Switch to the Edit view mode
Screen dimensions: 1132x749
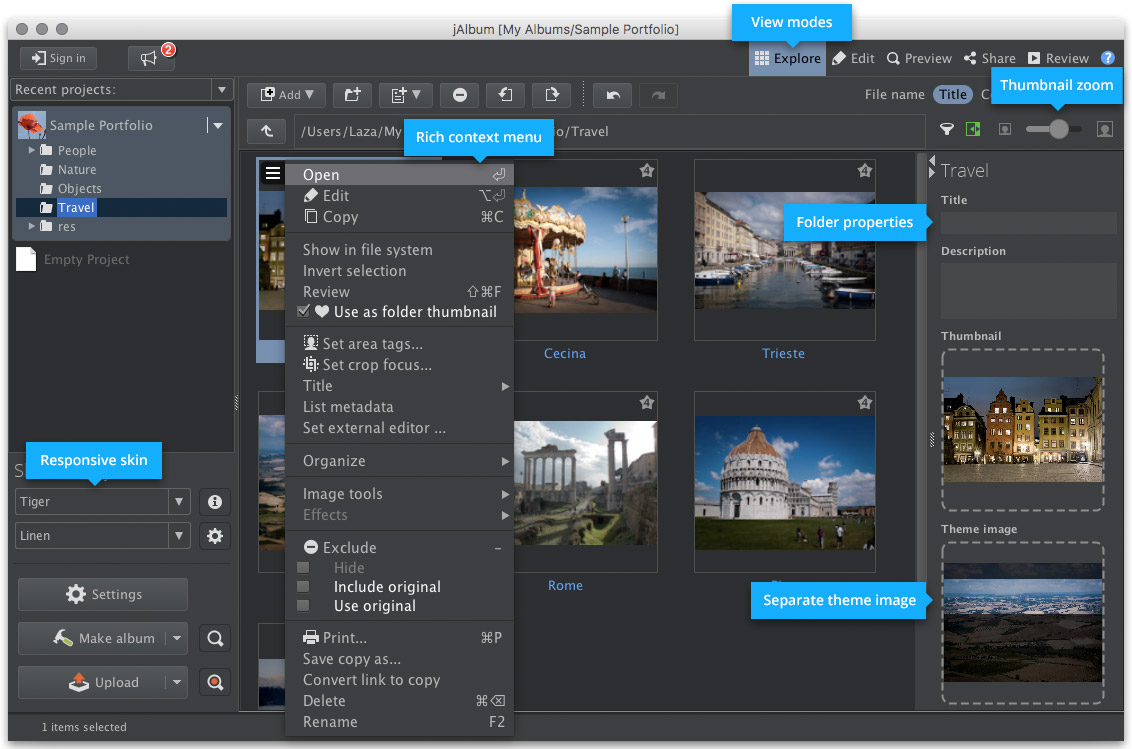[x=853, y=58]
